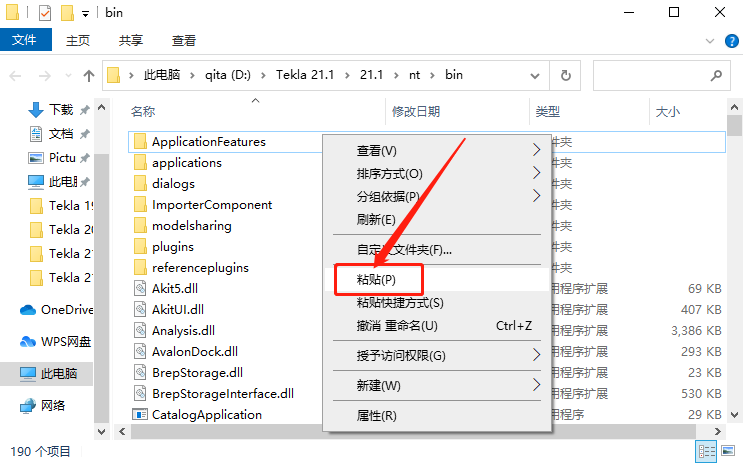The height and width of the screenshot is (464, 744).
Task: Click the Properties quick access icon
Action: [45, 13]
